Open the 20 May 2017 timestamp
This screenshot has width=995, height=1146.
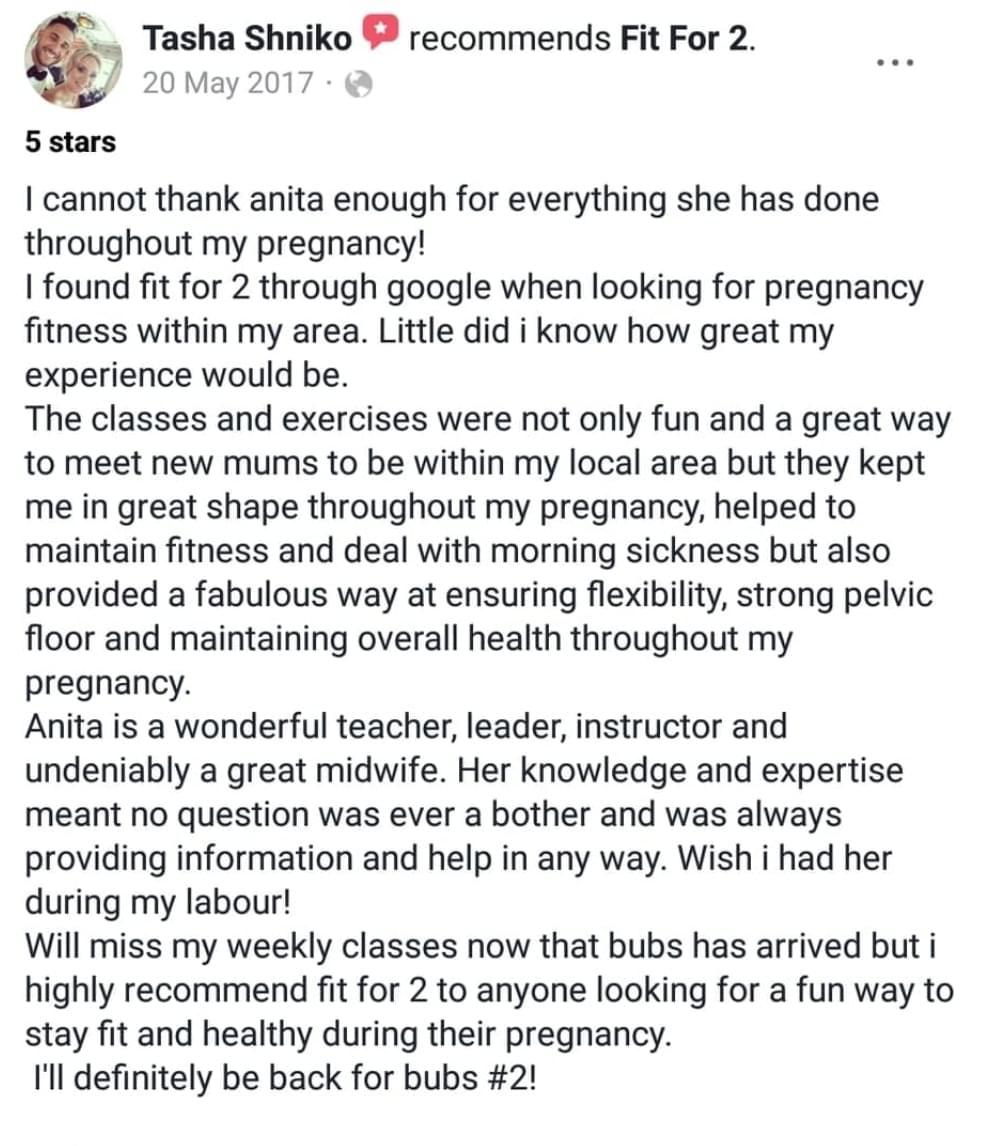[228, 83]
